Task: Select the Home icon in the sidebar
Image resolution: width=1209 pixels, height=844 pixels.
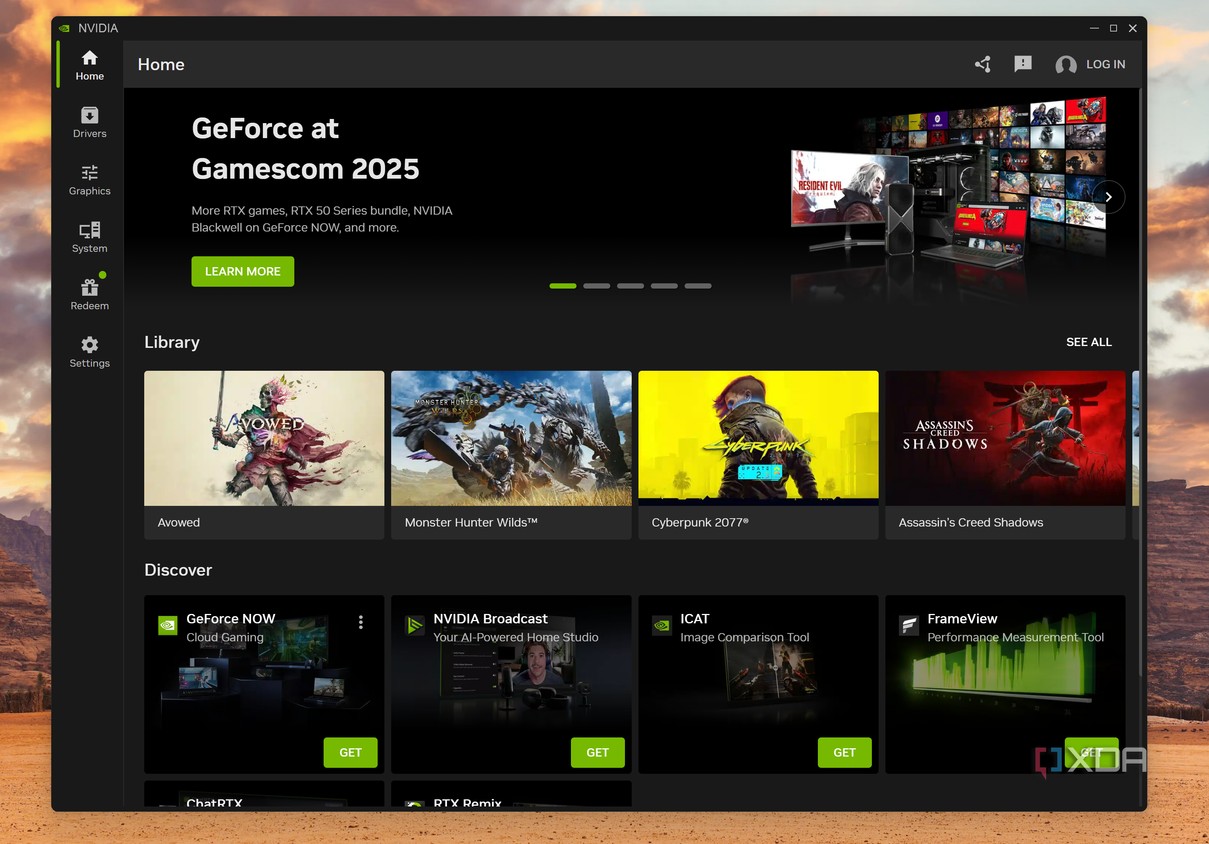Action: (x=89, y=63)
